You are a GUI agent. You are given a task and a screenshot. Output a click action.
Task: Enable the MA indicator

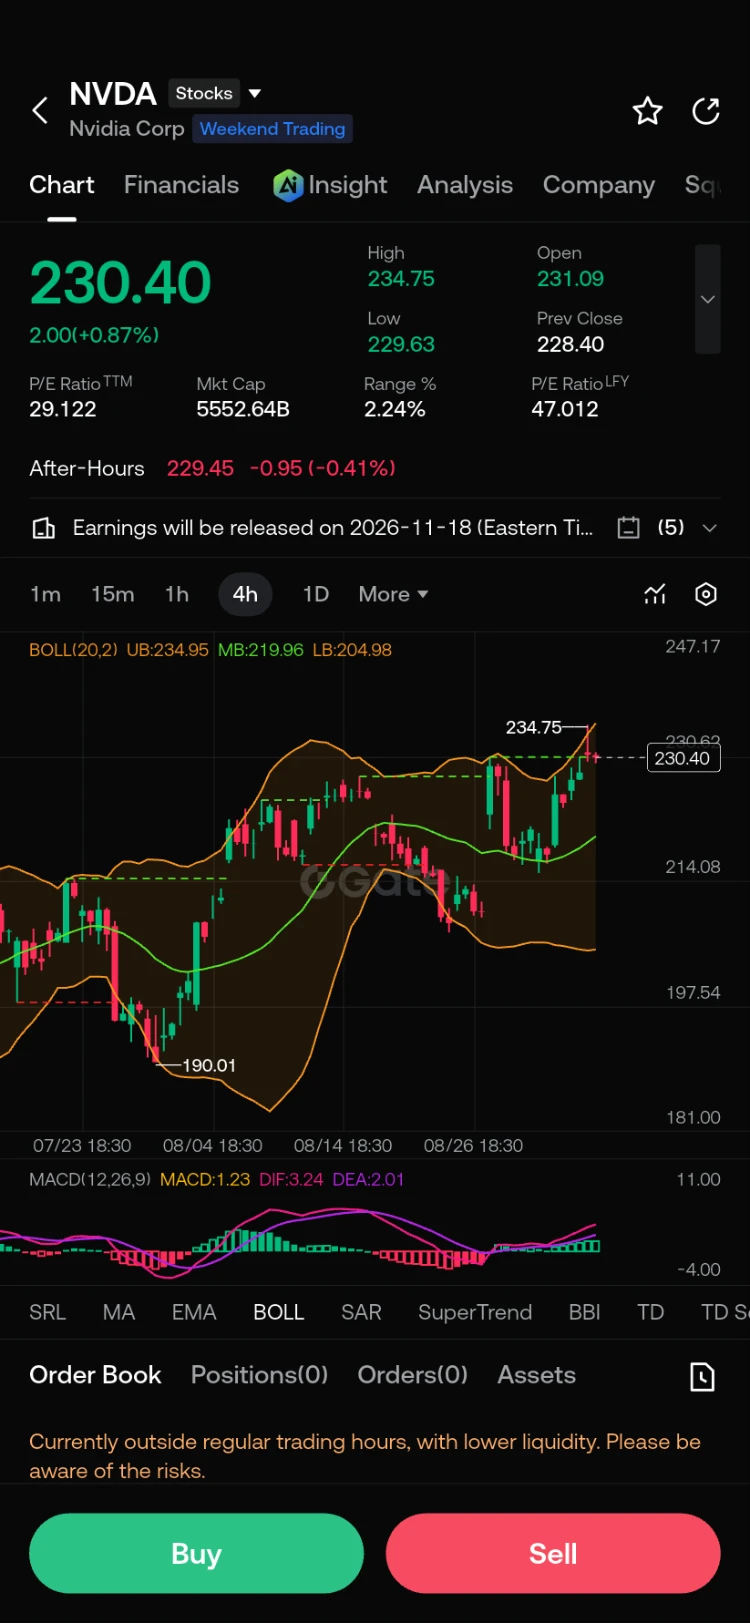tap(119, 1312)
